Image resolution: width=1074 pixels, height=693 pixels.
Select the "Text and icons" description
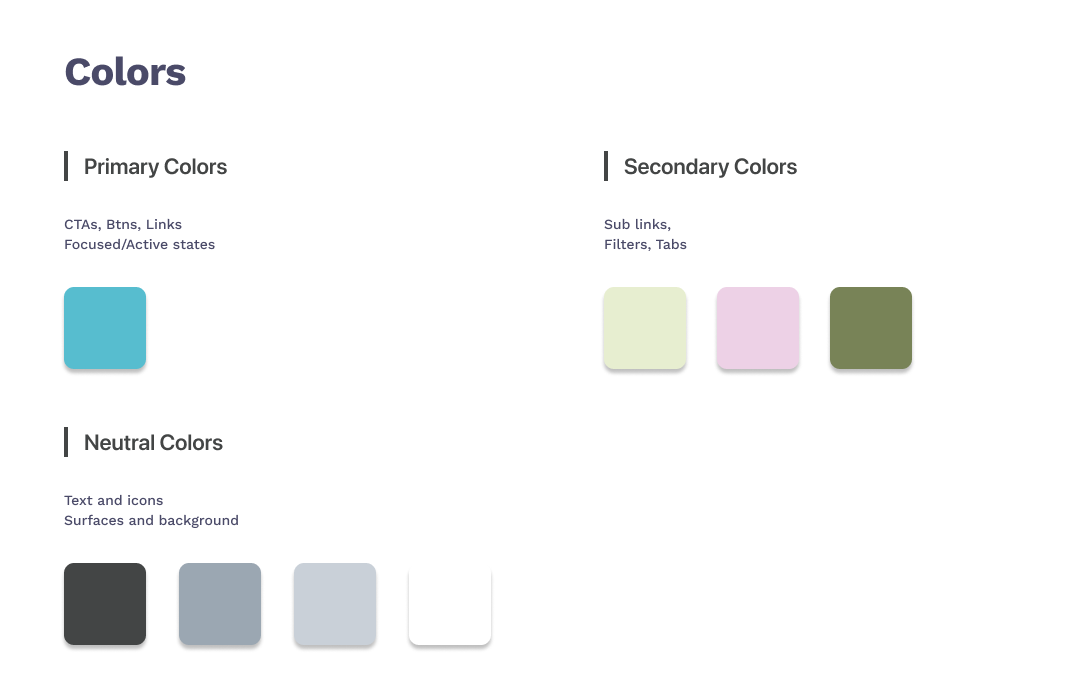113,500
